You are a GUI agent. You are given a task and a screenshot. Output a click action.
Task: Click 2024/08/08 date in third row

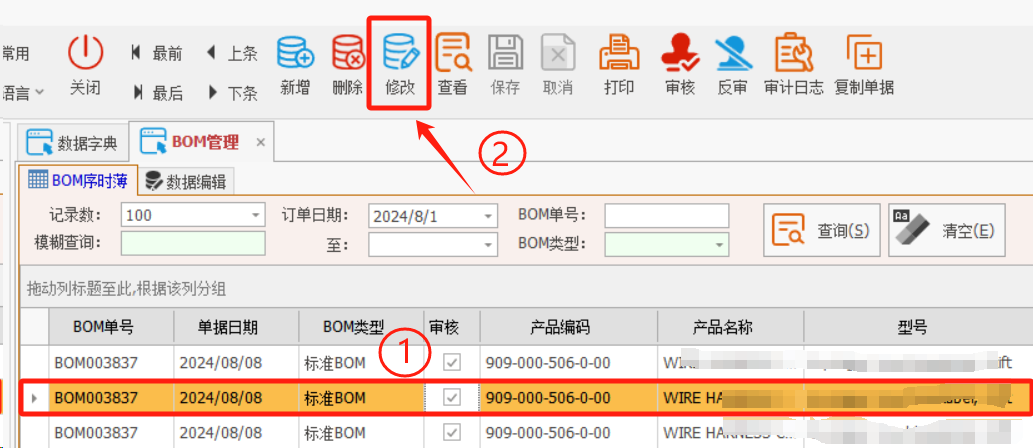pos(236,433)
